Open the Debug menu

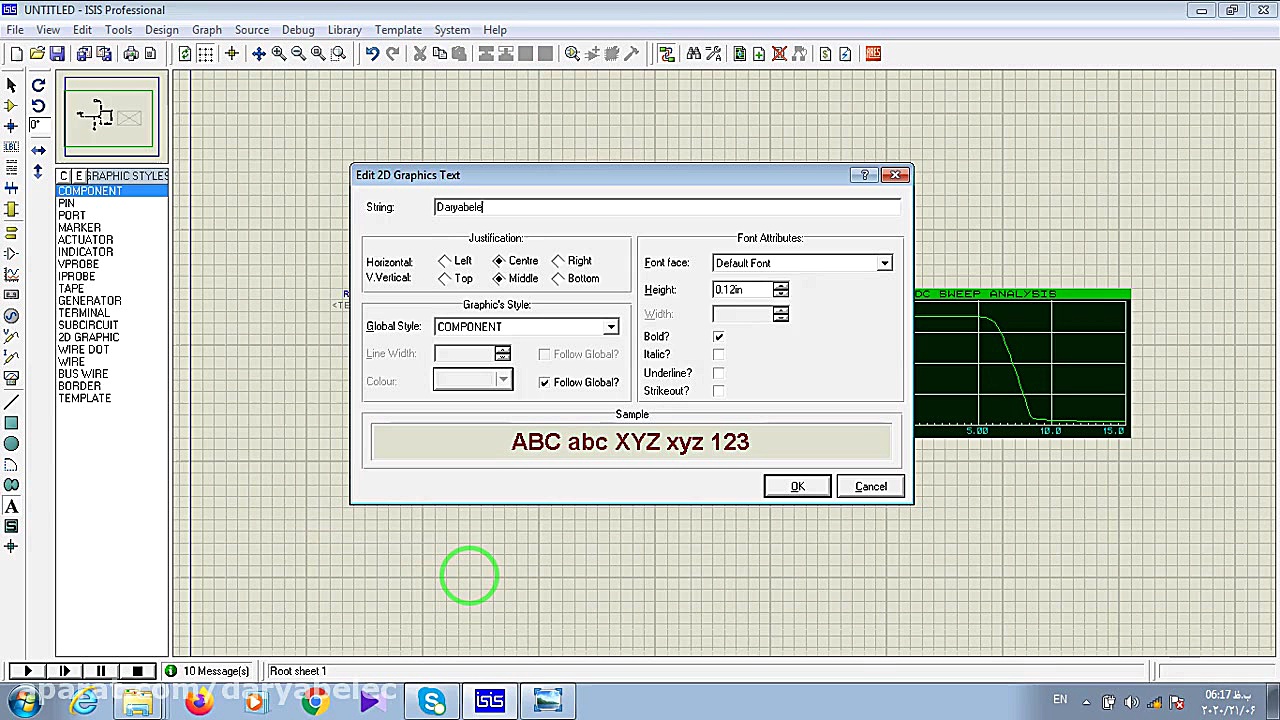click(x=298, y=30)
